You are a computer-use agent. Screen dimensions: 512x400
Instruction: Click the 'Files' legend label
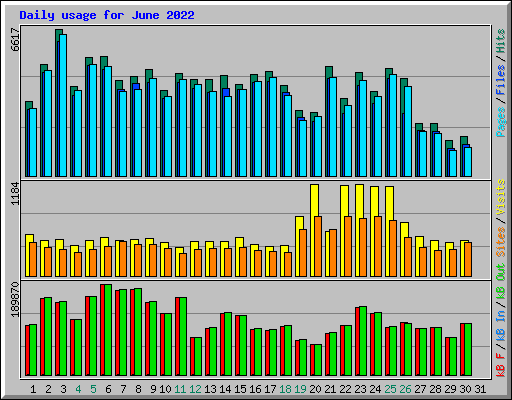tap(501, 80)
